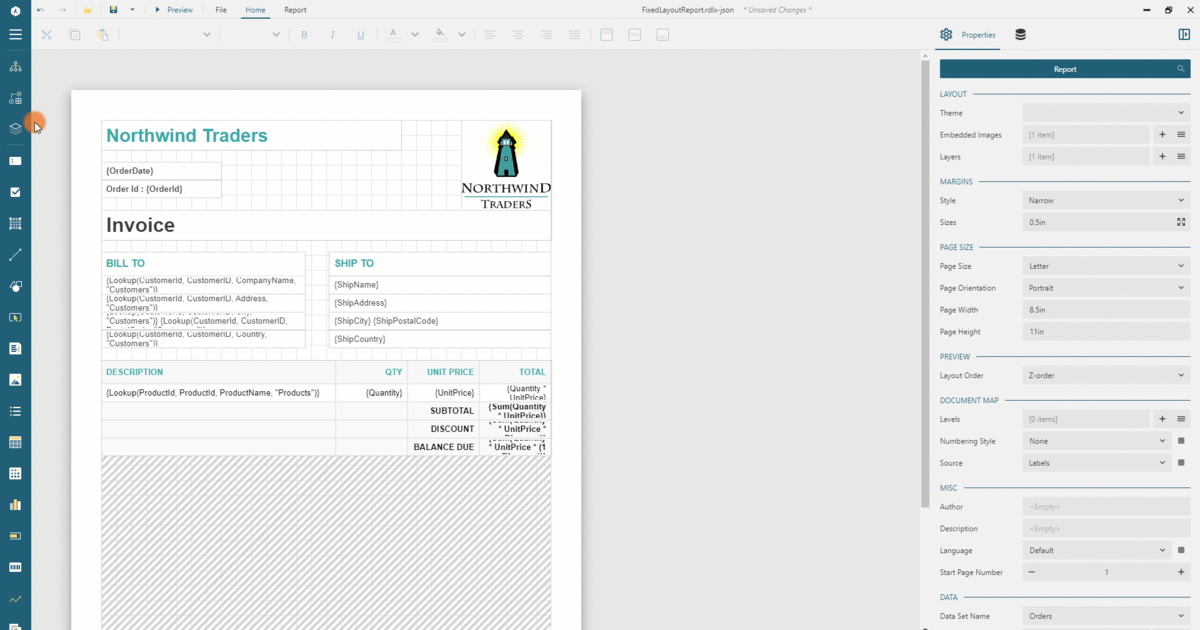The height and width of the screenshot is (630, 1200).
Task: Select the Line tool in the toolbox
Action: [15, 255]
